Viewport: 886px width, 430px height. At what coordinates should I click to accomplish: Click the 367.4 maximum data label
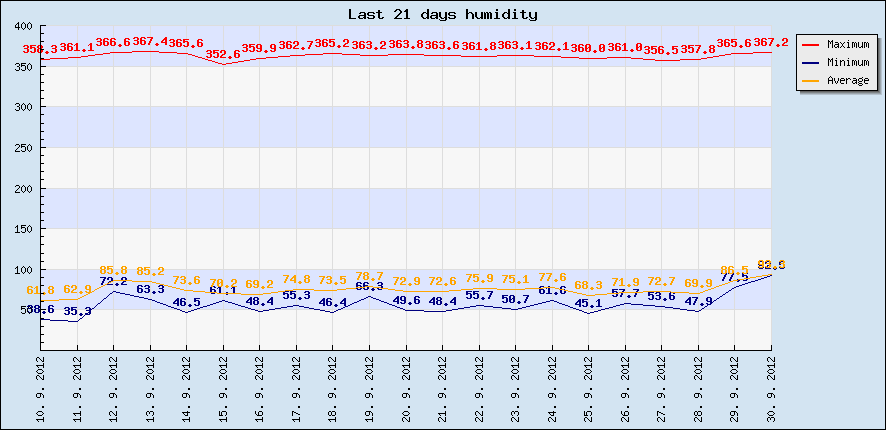150,42
